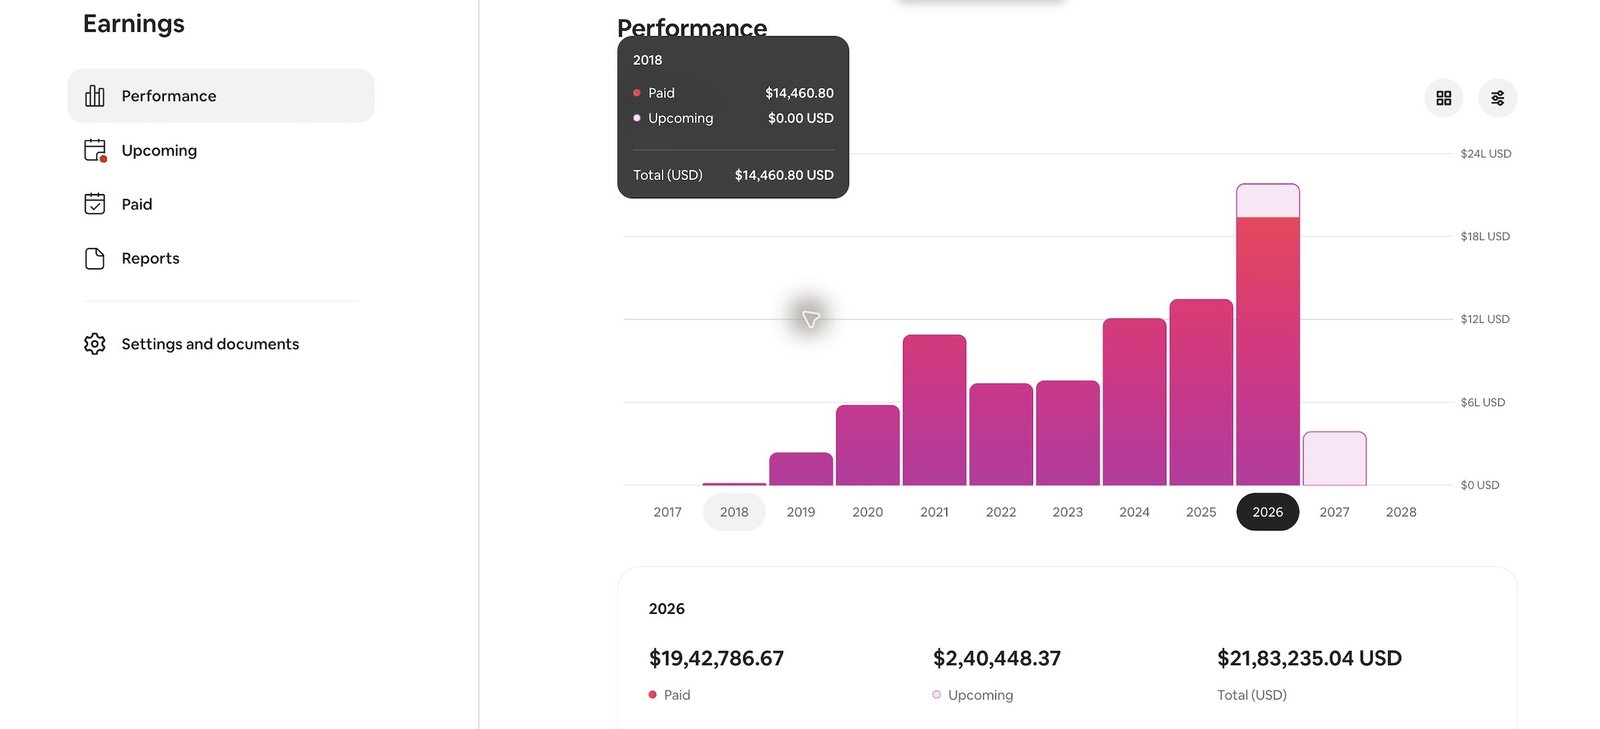The height and width of the screenshot is (729, 1600).
Task: Click the Paid calendar-check icon
Action: pyautogui.click(x=95, y=204)
